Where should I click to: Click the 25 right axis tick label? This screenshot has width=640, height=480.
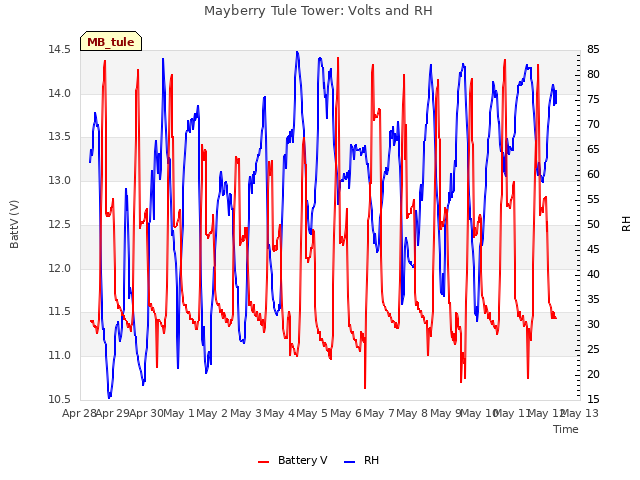coord(593,349)
